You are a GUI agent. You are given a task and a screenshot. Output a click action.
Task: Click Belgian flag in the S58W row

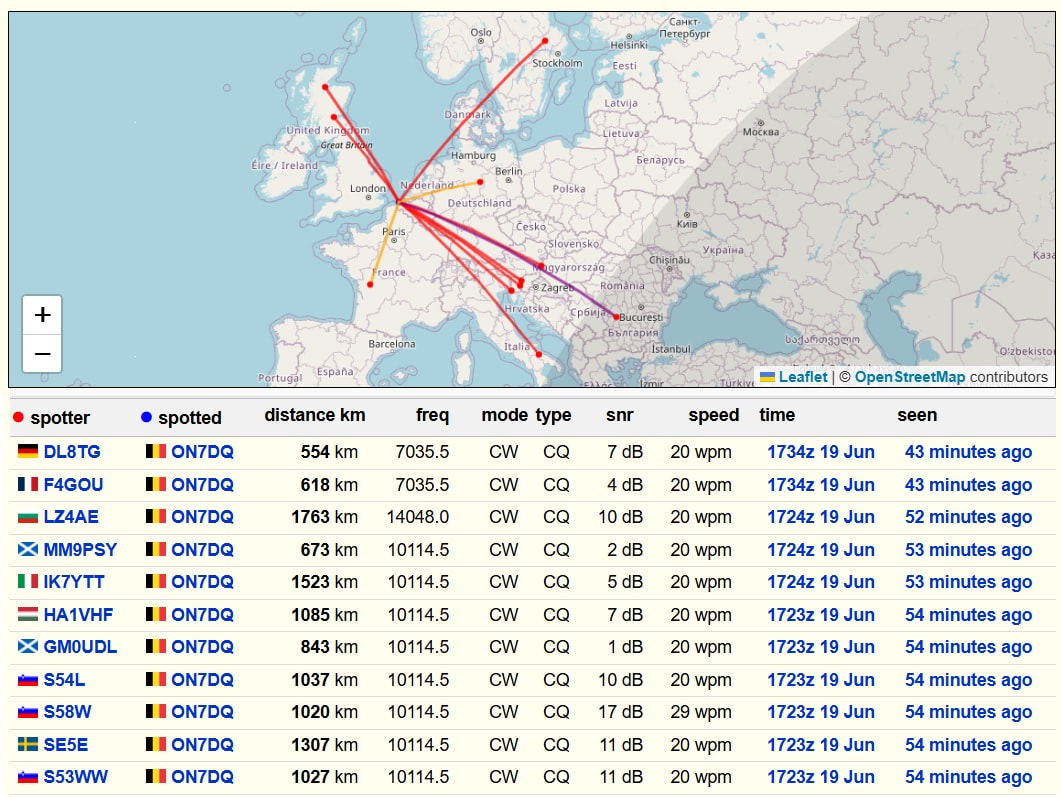click(x=156, y=711)
